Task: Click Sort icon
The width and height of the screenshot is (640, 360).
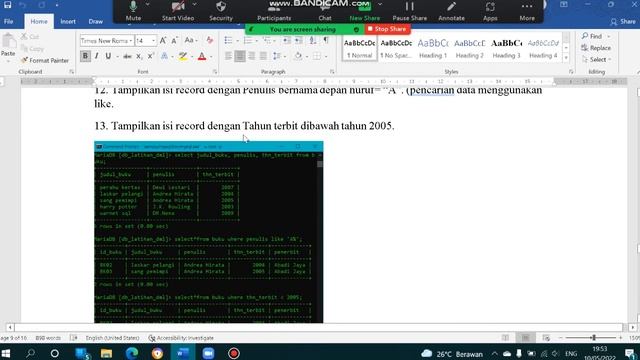Action: point(313,40)
